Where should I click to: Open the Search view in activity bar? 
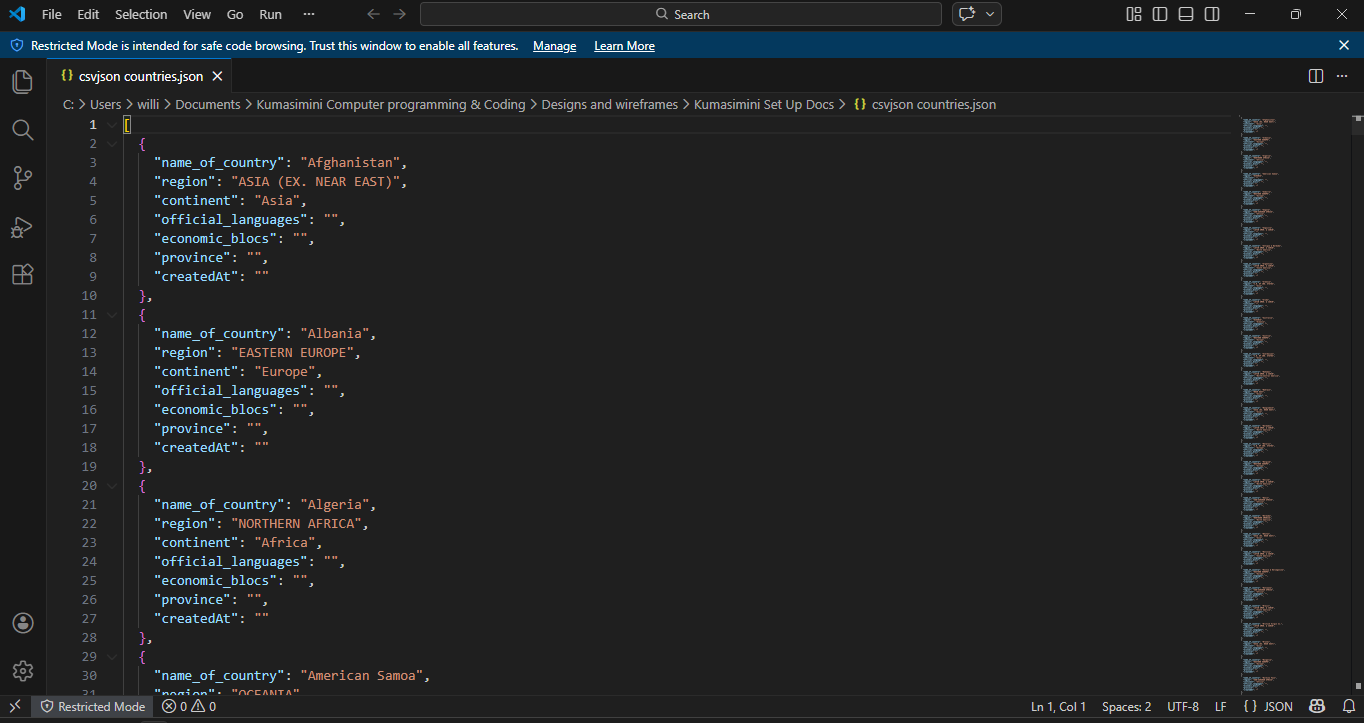coord(22,130)
